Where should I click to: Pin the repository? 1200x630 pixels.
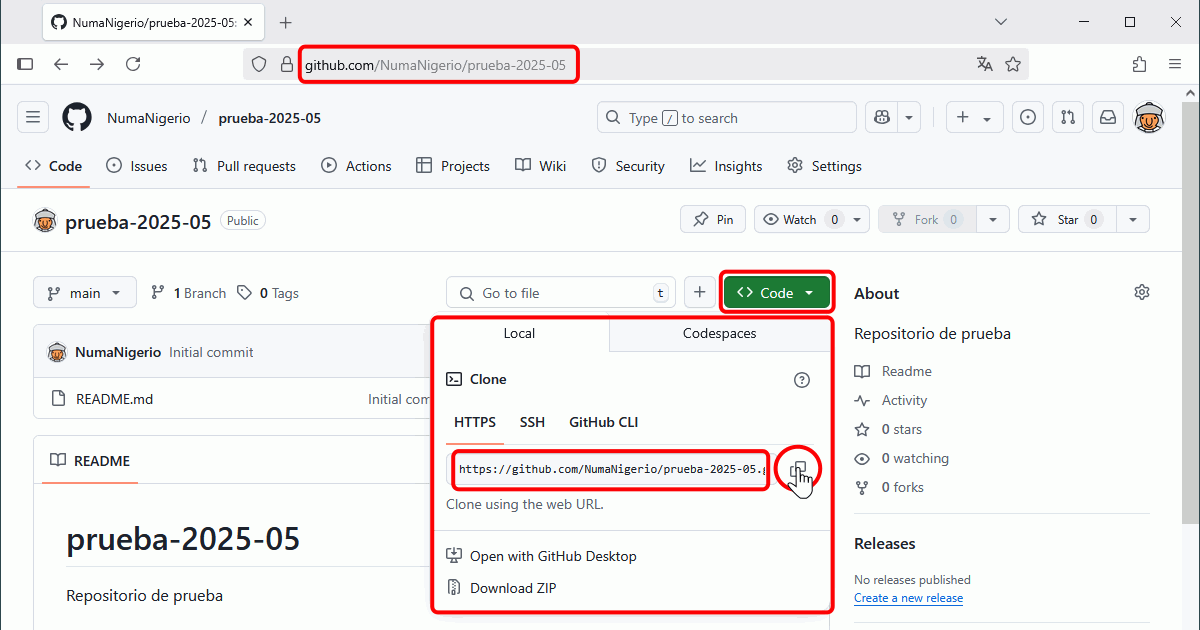coord(713,219)
